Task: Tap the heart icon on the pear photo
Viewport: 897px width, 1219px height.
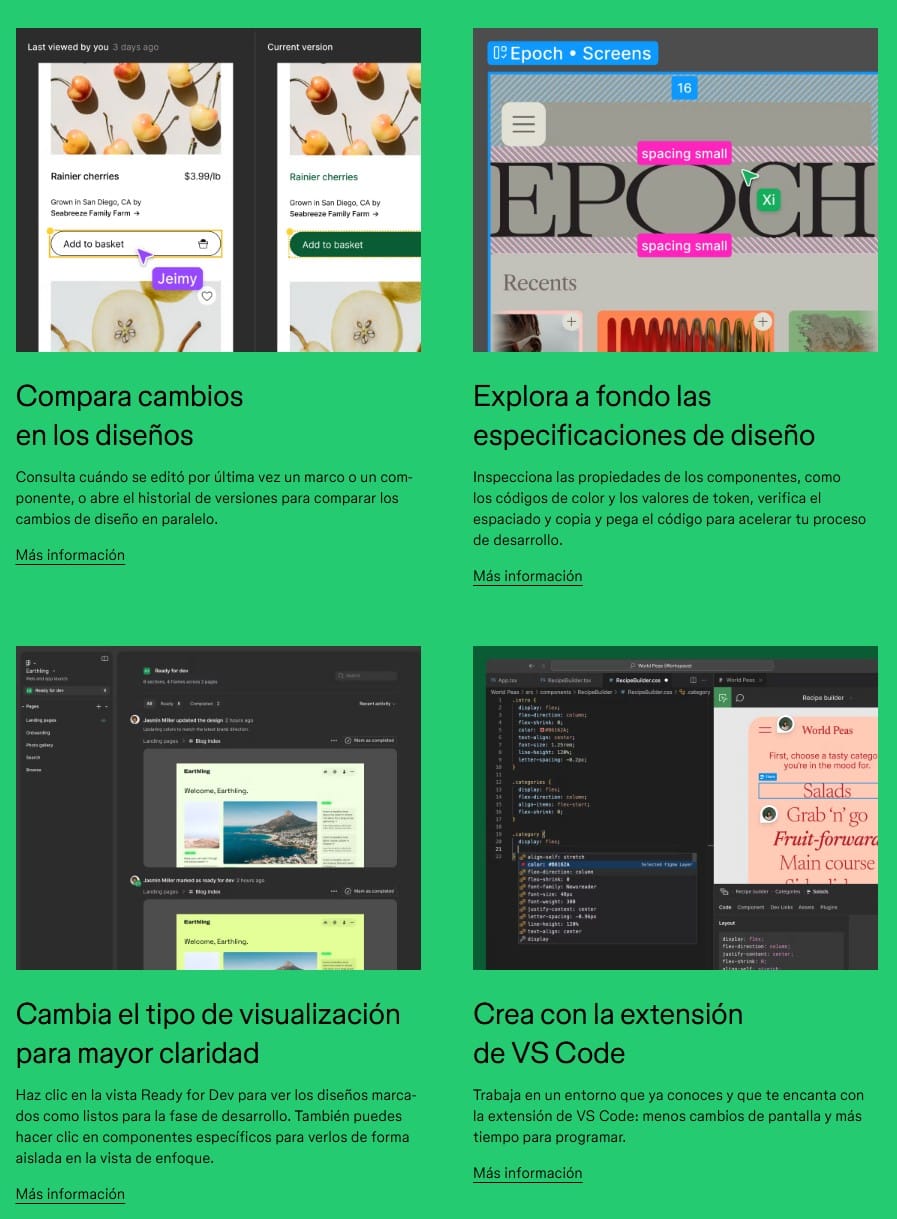Action: (207, 296)
